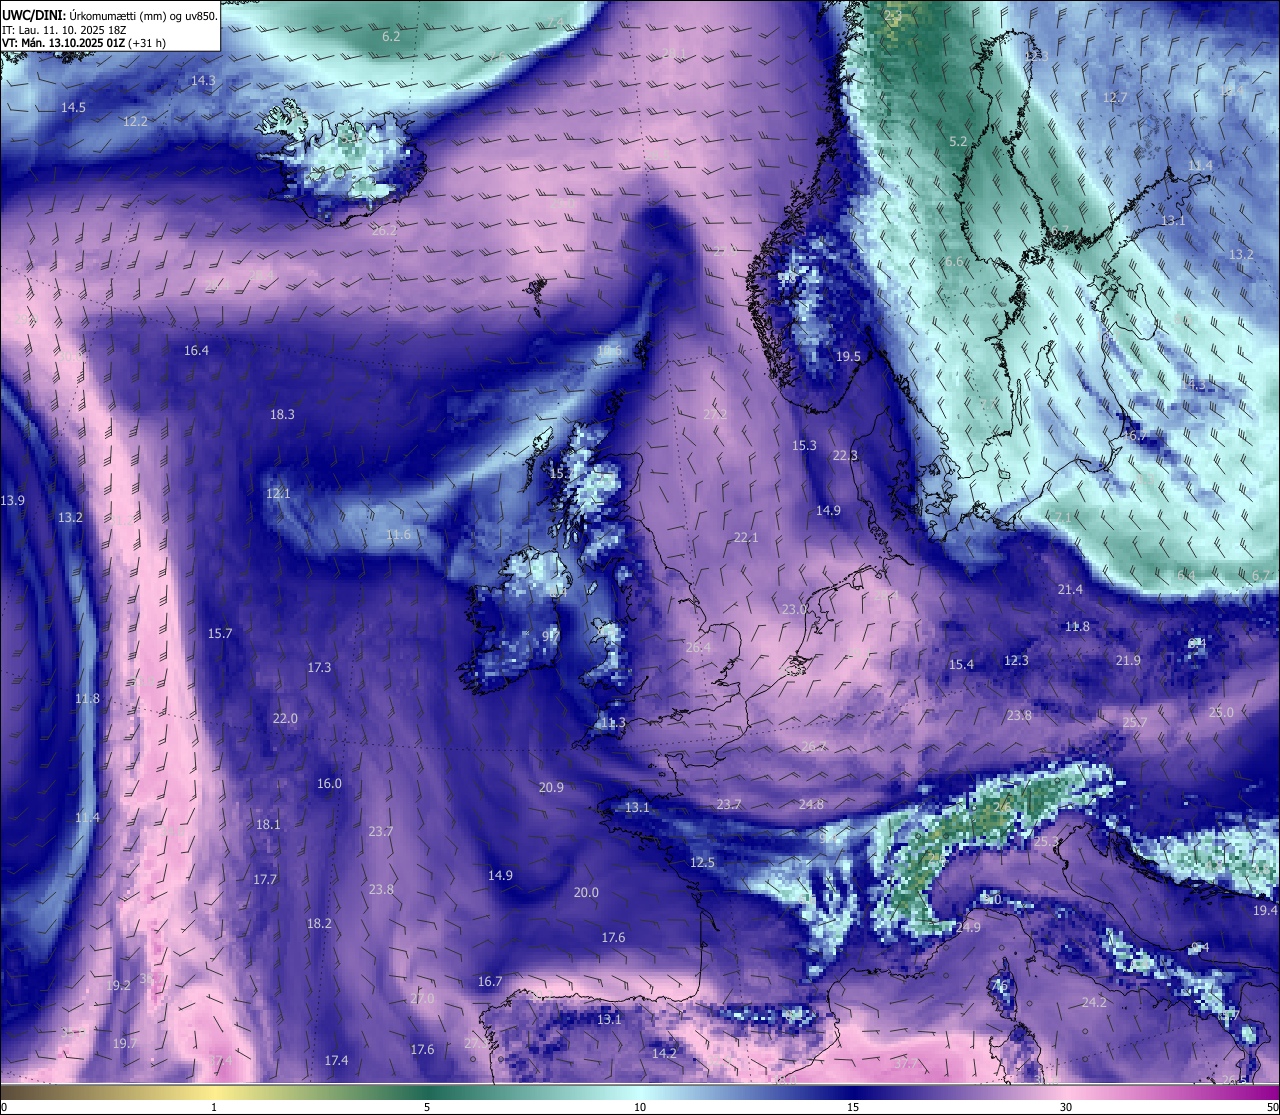
Task: Select the 11.6 value west of Ireland
Action: pos(398,535)
